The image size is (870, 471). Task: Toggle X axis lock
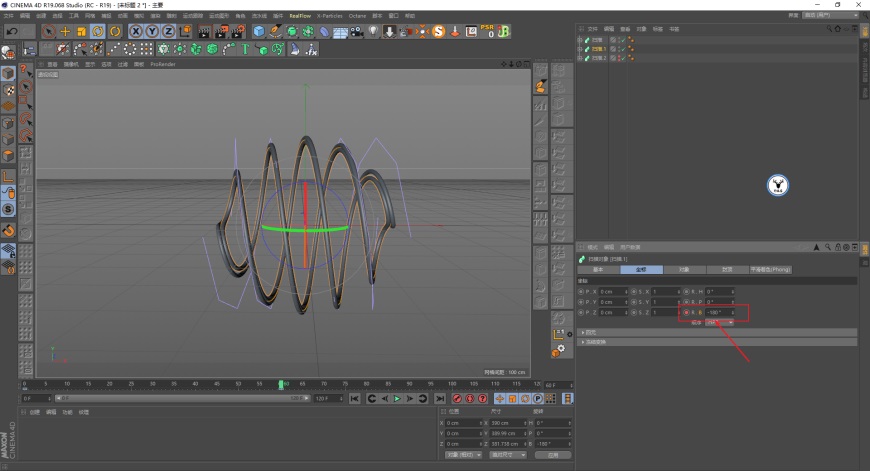(135, 32)
